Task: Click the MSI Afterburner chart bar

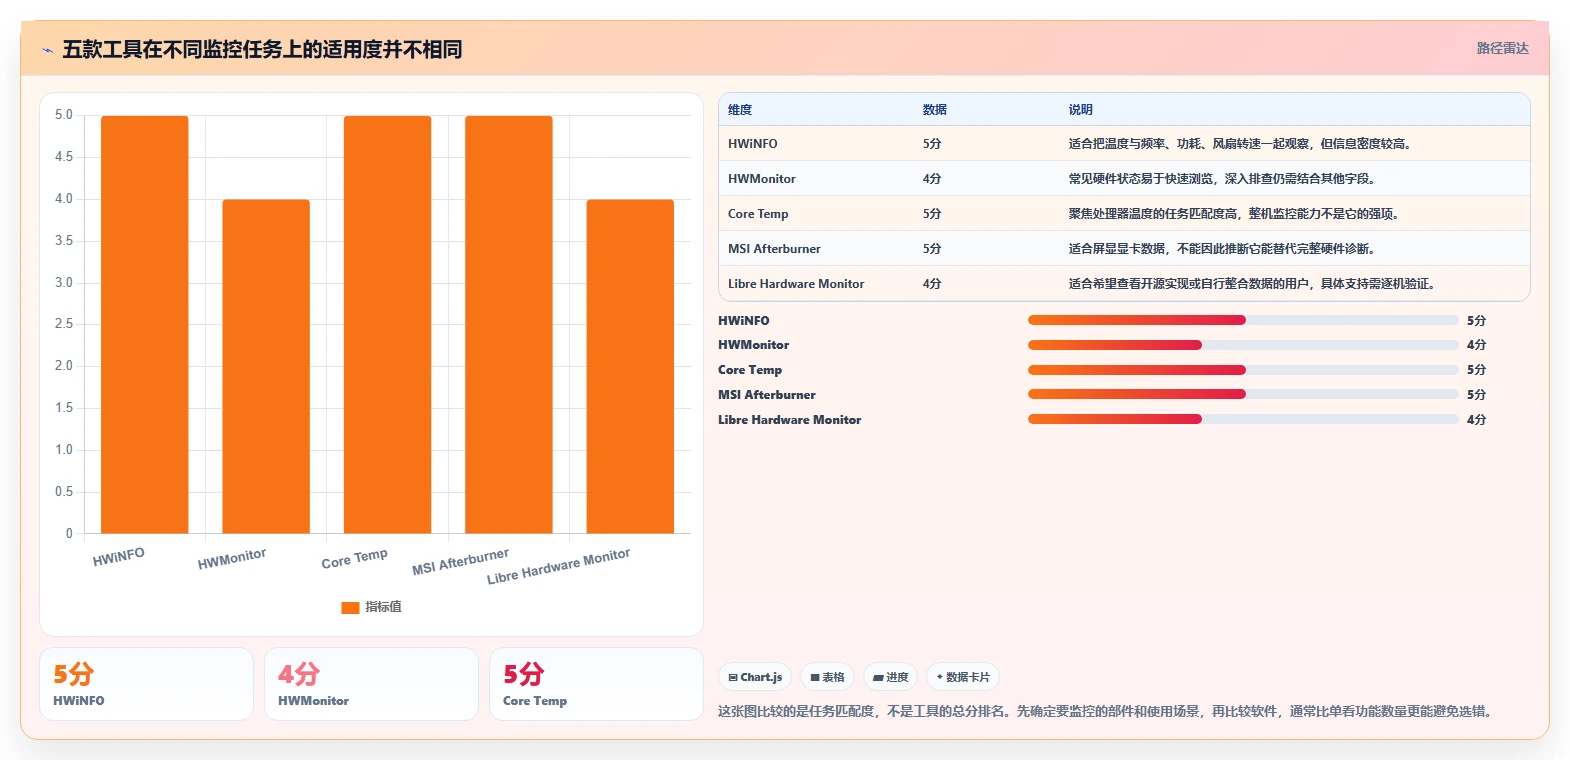Action: (x=509, y=324)
